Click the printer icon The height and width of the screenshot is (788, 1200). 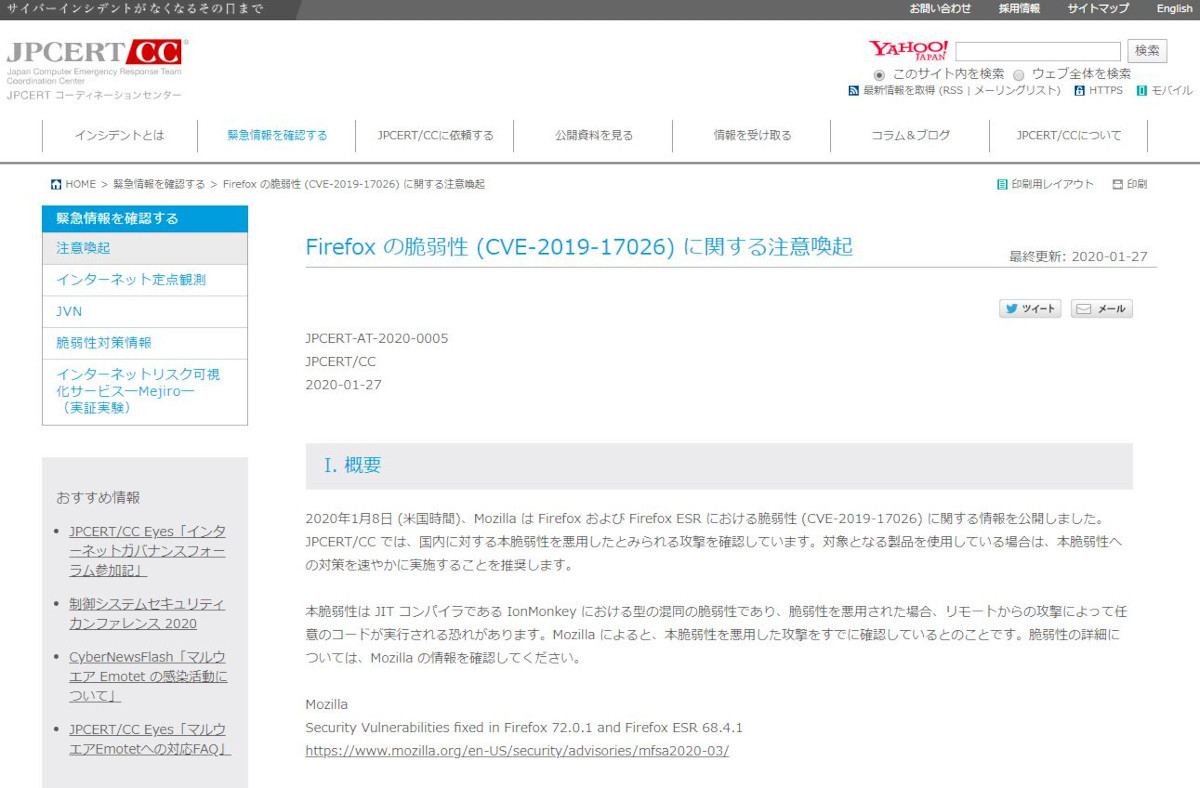1118,184
